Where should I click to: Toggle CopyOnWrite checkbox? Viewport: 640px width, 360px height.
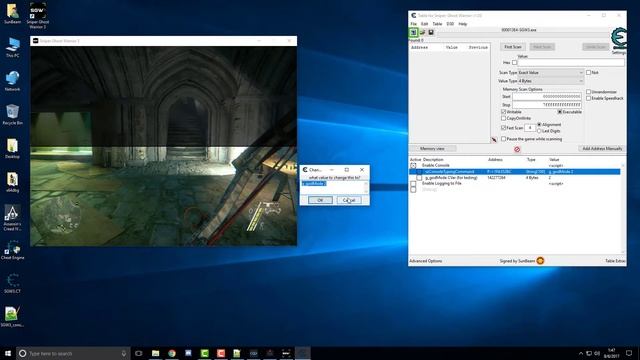pyautogui.click(x=503, y=118)
